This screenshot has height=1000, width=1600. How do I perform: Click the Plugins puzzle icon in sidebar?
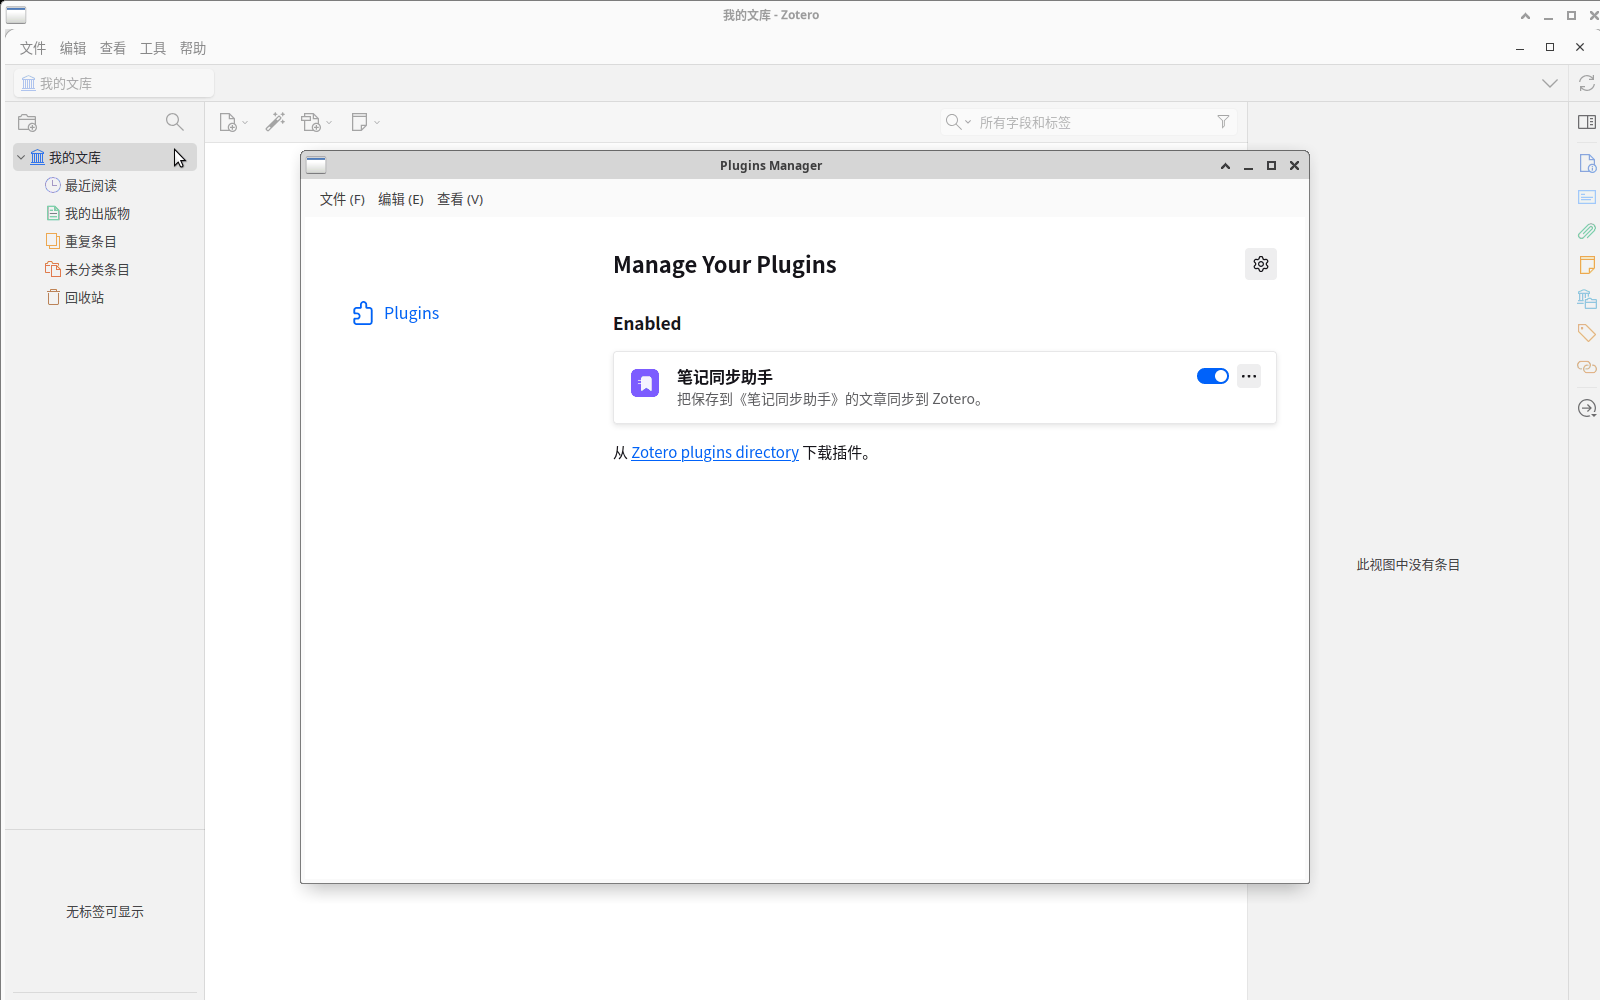click(x=362, y=313)
